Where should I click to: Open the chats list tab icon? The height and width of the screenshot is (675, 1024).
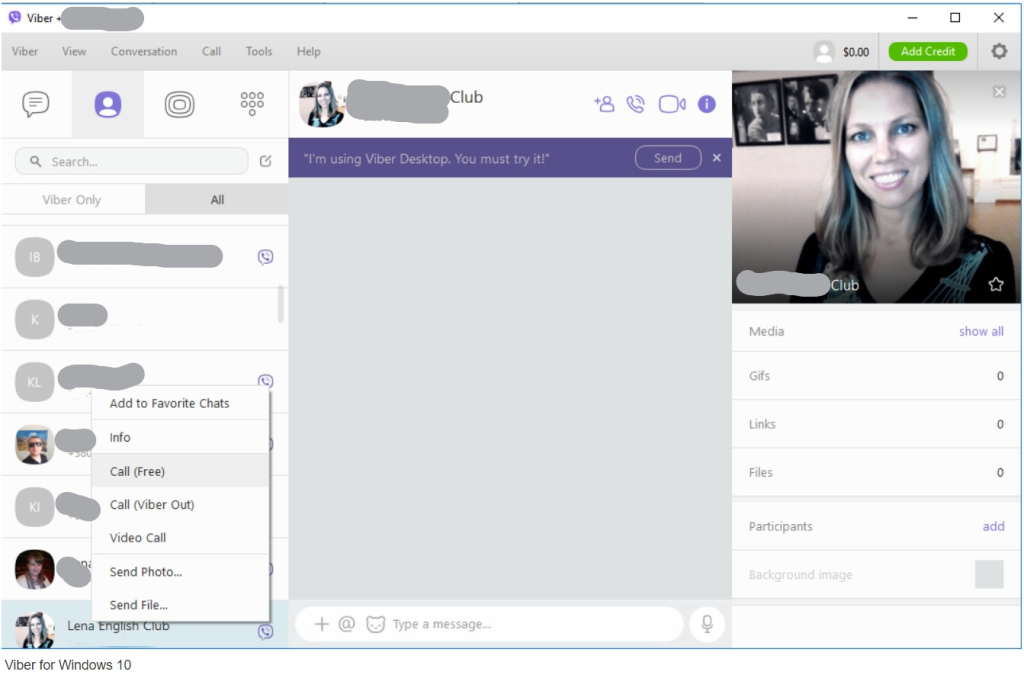click(36, 104)
